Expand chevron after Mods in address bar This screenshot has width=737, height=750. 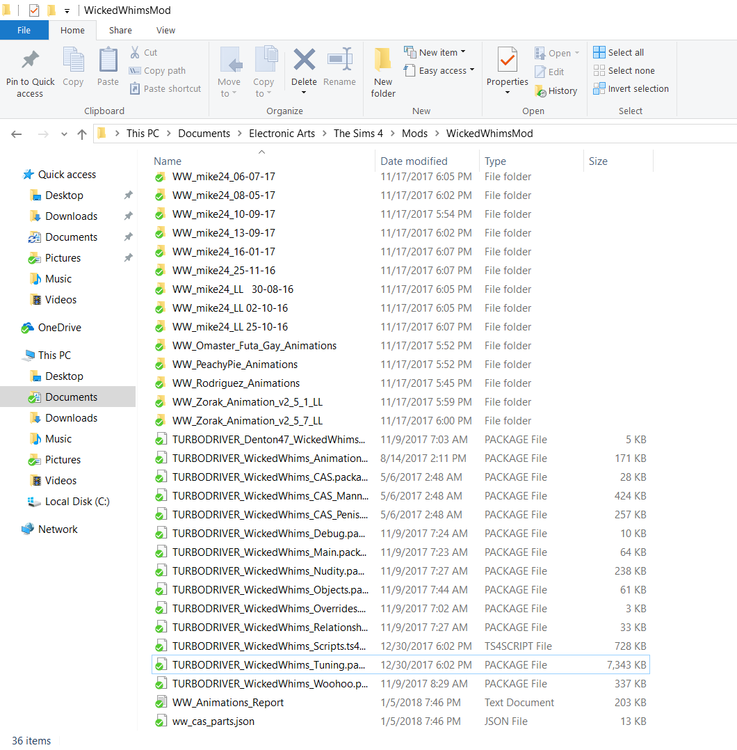click(437, 133)
